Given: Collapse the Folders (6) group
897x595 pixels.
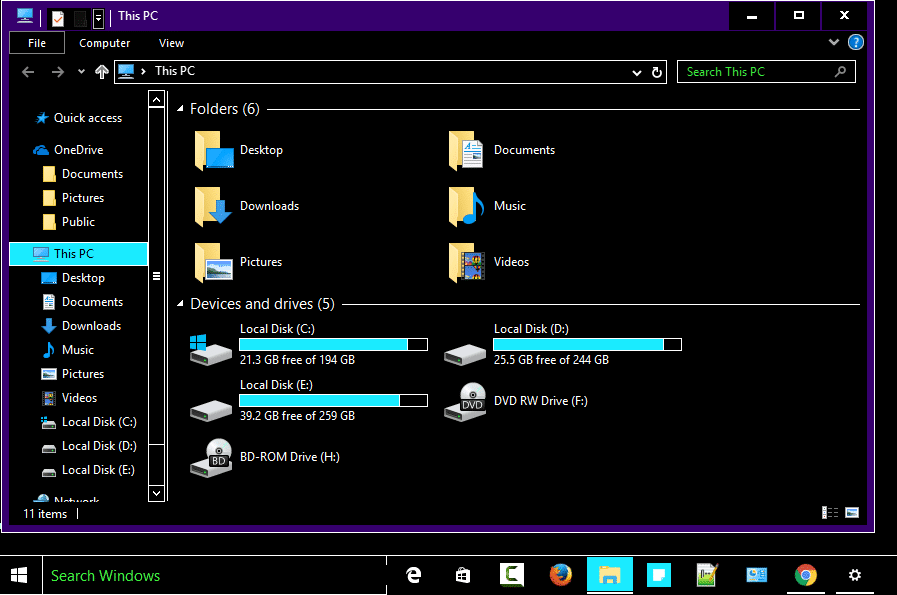Looking at the screenshot, I should (180, 108).
